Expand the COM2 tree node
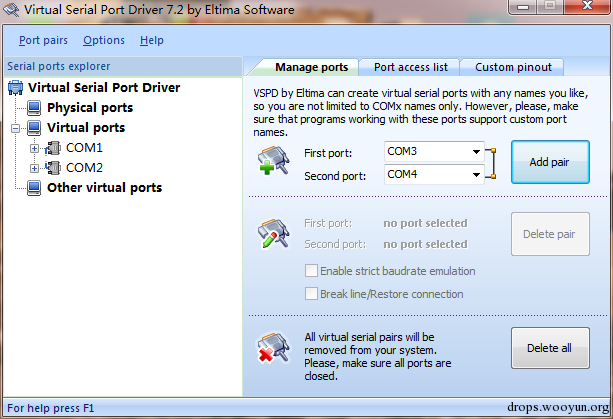The width and height of the screenshot is (613, 419). [x=34, y=168]
